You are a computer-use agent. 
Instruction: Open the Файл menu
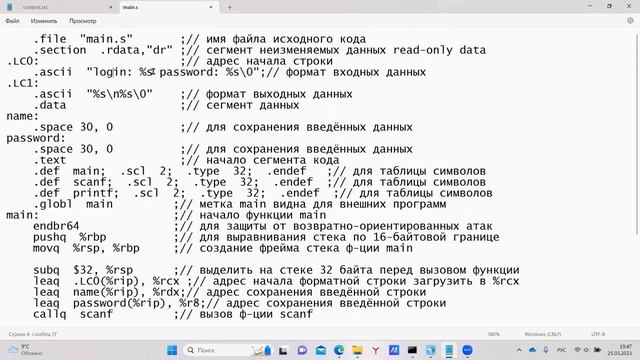pyautogui.click(x=12, y=21)
